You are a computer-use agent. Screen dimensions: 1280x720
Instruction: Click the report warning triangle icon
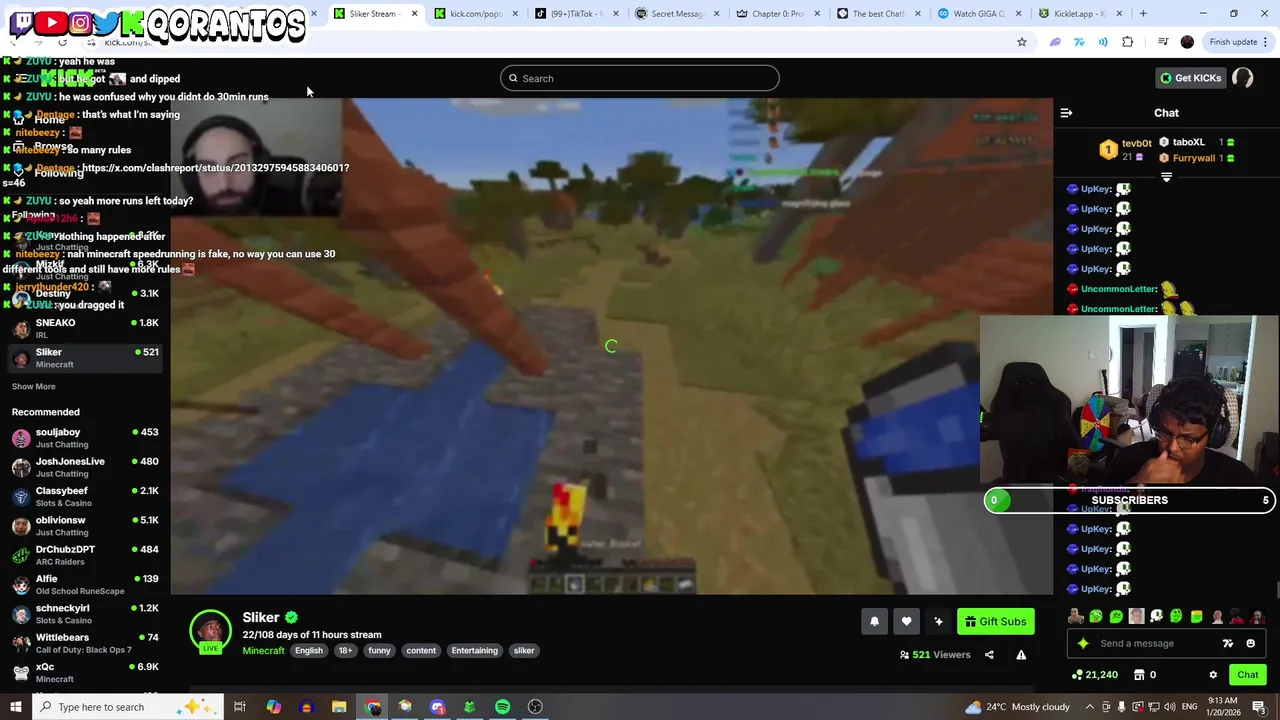click(1021, 655)
